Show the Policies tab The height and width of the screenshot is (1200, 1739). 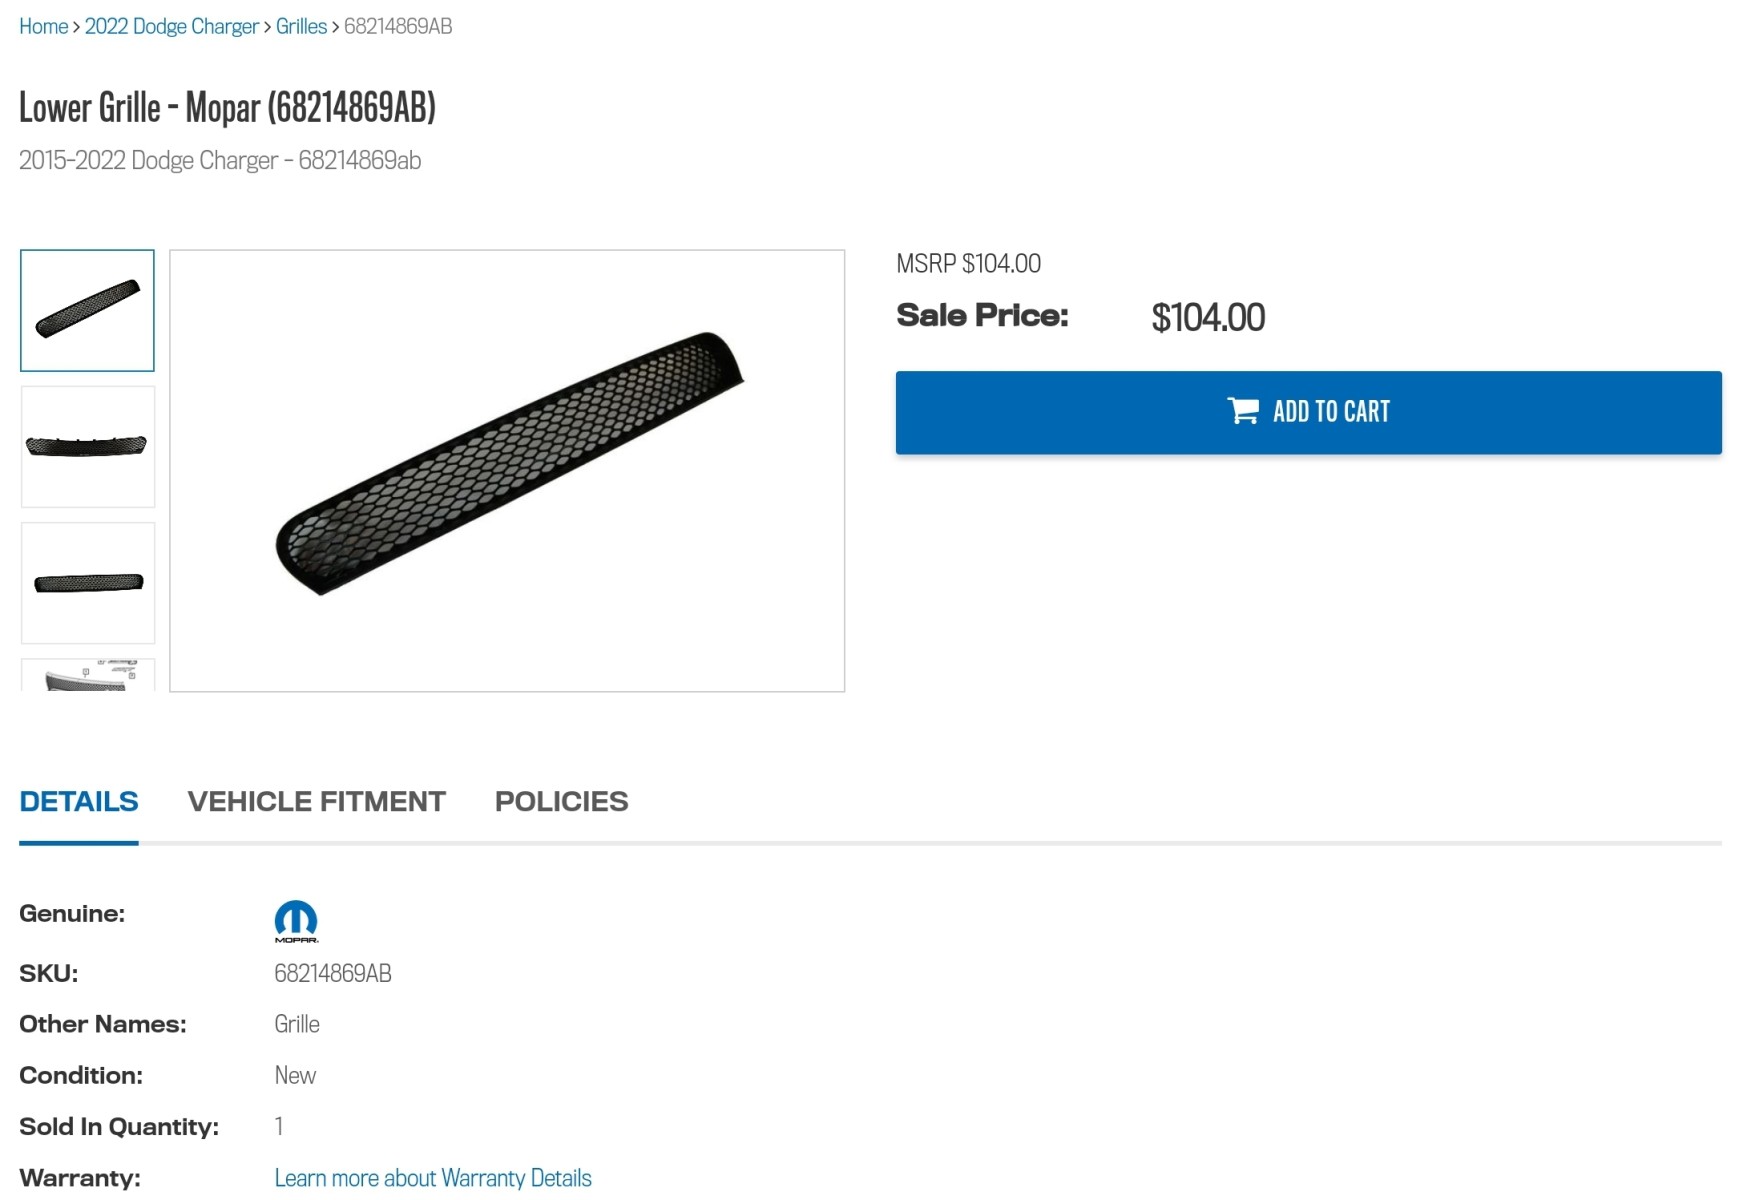561,801
